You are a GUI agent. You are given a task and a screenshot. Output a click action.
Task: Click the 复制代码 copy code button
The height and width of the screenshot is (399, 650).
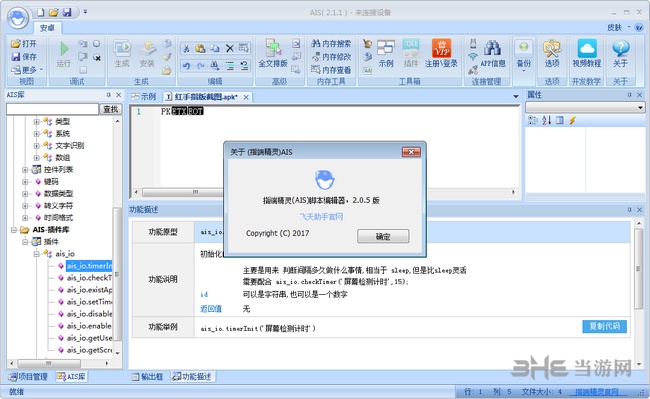click(x=604, y=326)
